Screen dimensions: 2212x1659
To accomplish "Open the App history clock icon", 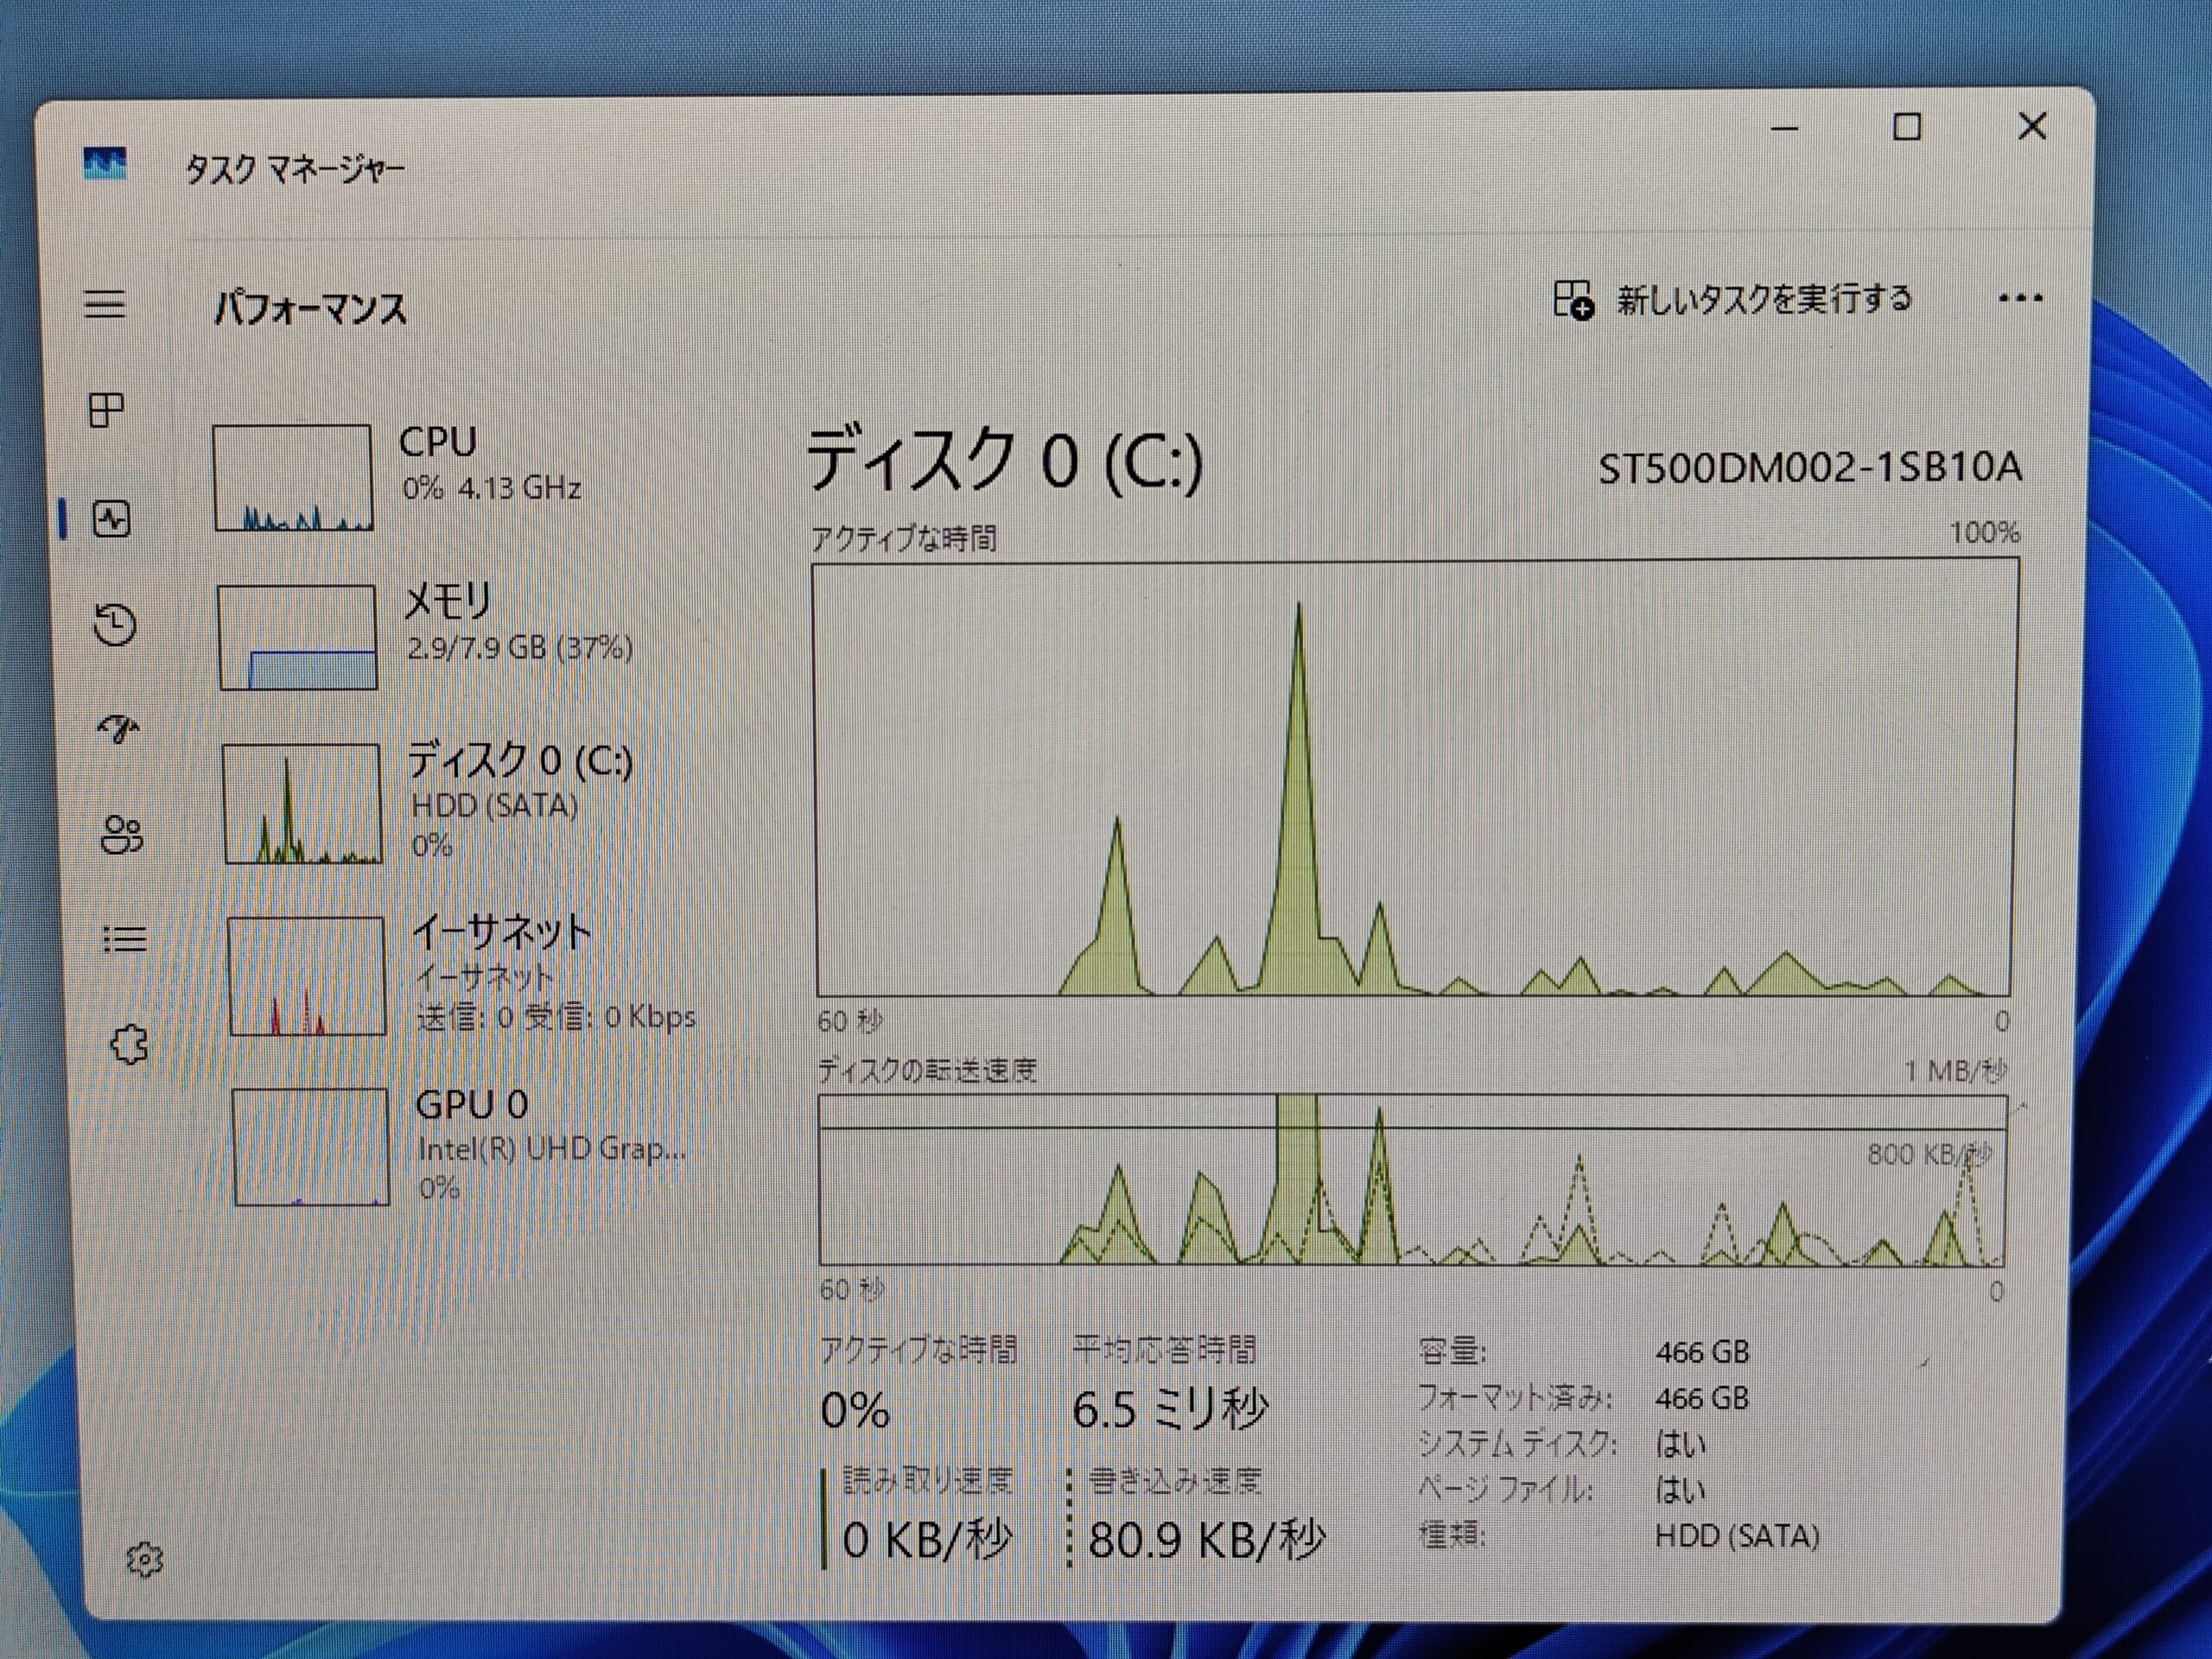I will [x=115, y=625].
